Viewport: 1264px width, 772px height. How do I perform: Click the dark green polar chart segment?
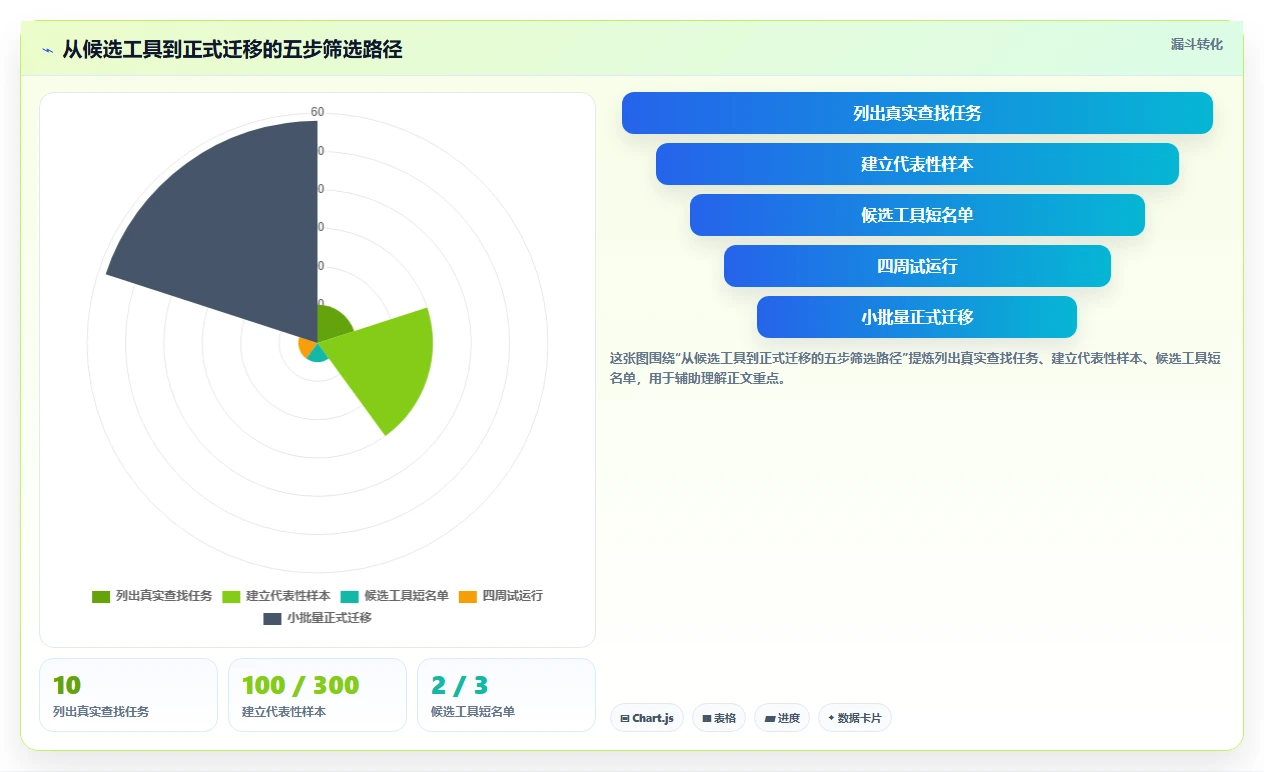click(334, 324)
